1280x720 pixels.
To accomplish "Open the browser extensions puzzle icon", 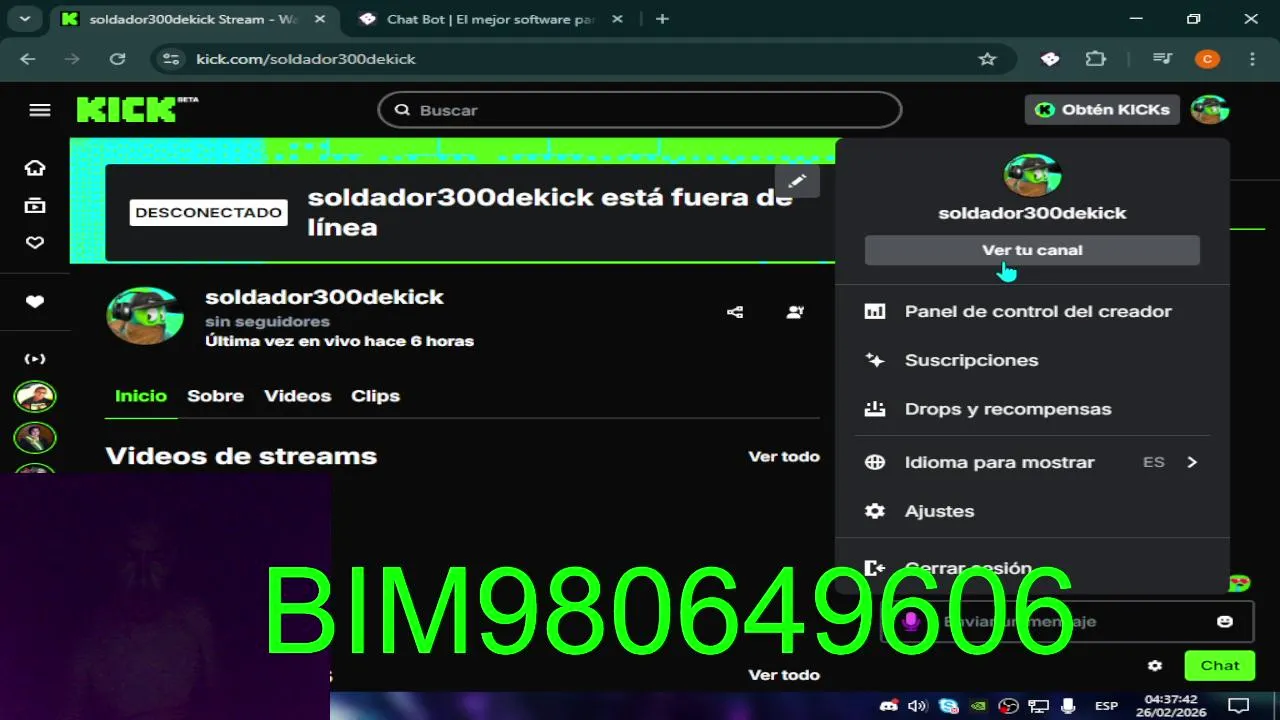I will pos(1096,59).
